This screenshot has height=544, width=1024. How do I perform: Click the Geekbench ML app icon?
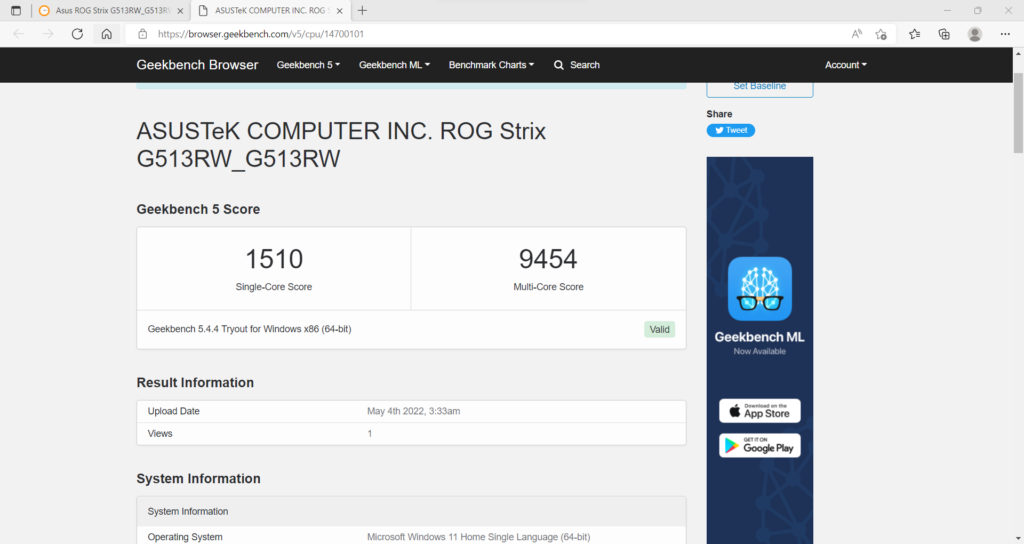(x=760, y=289)
